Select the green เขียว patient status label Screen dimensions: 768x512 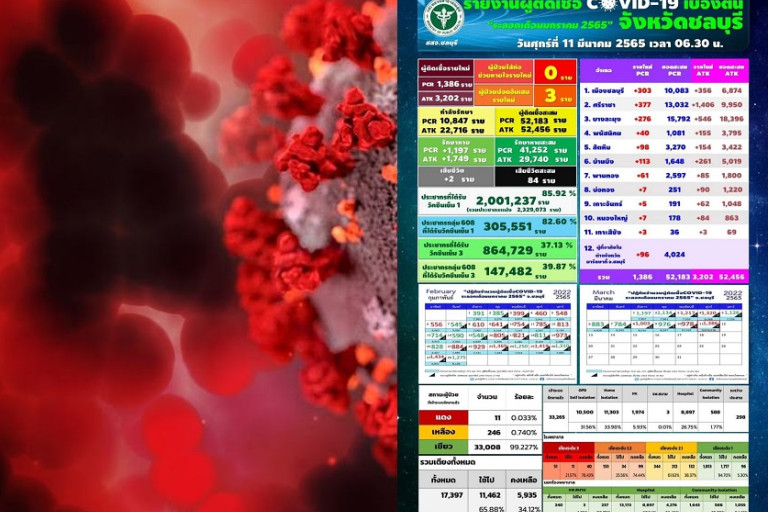[443, 447]
